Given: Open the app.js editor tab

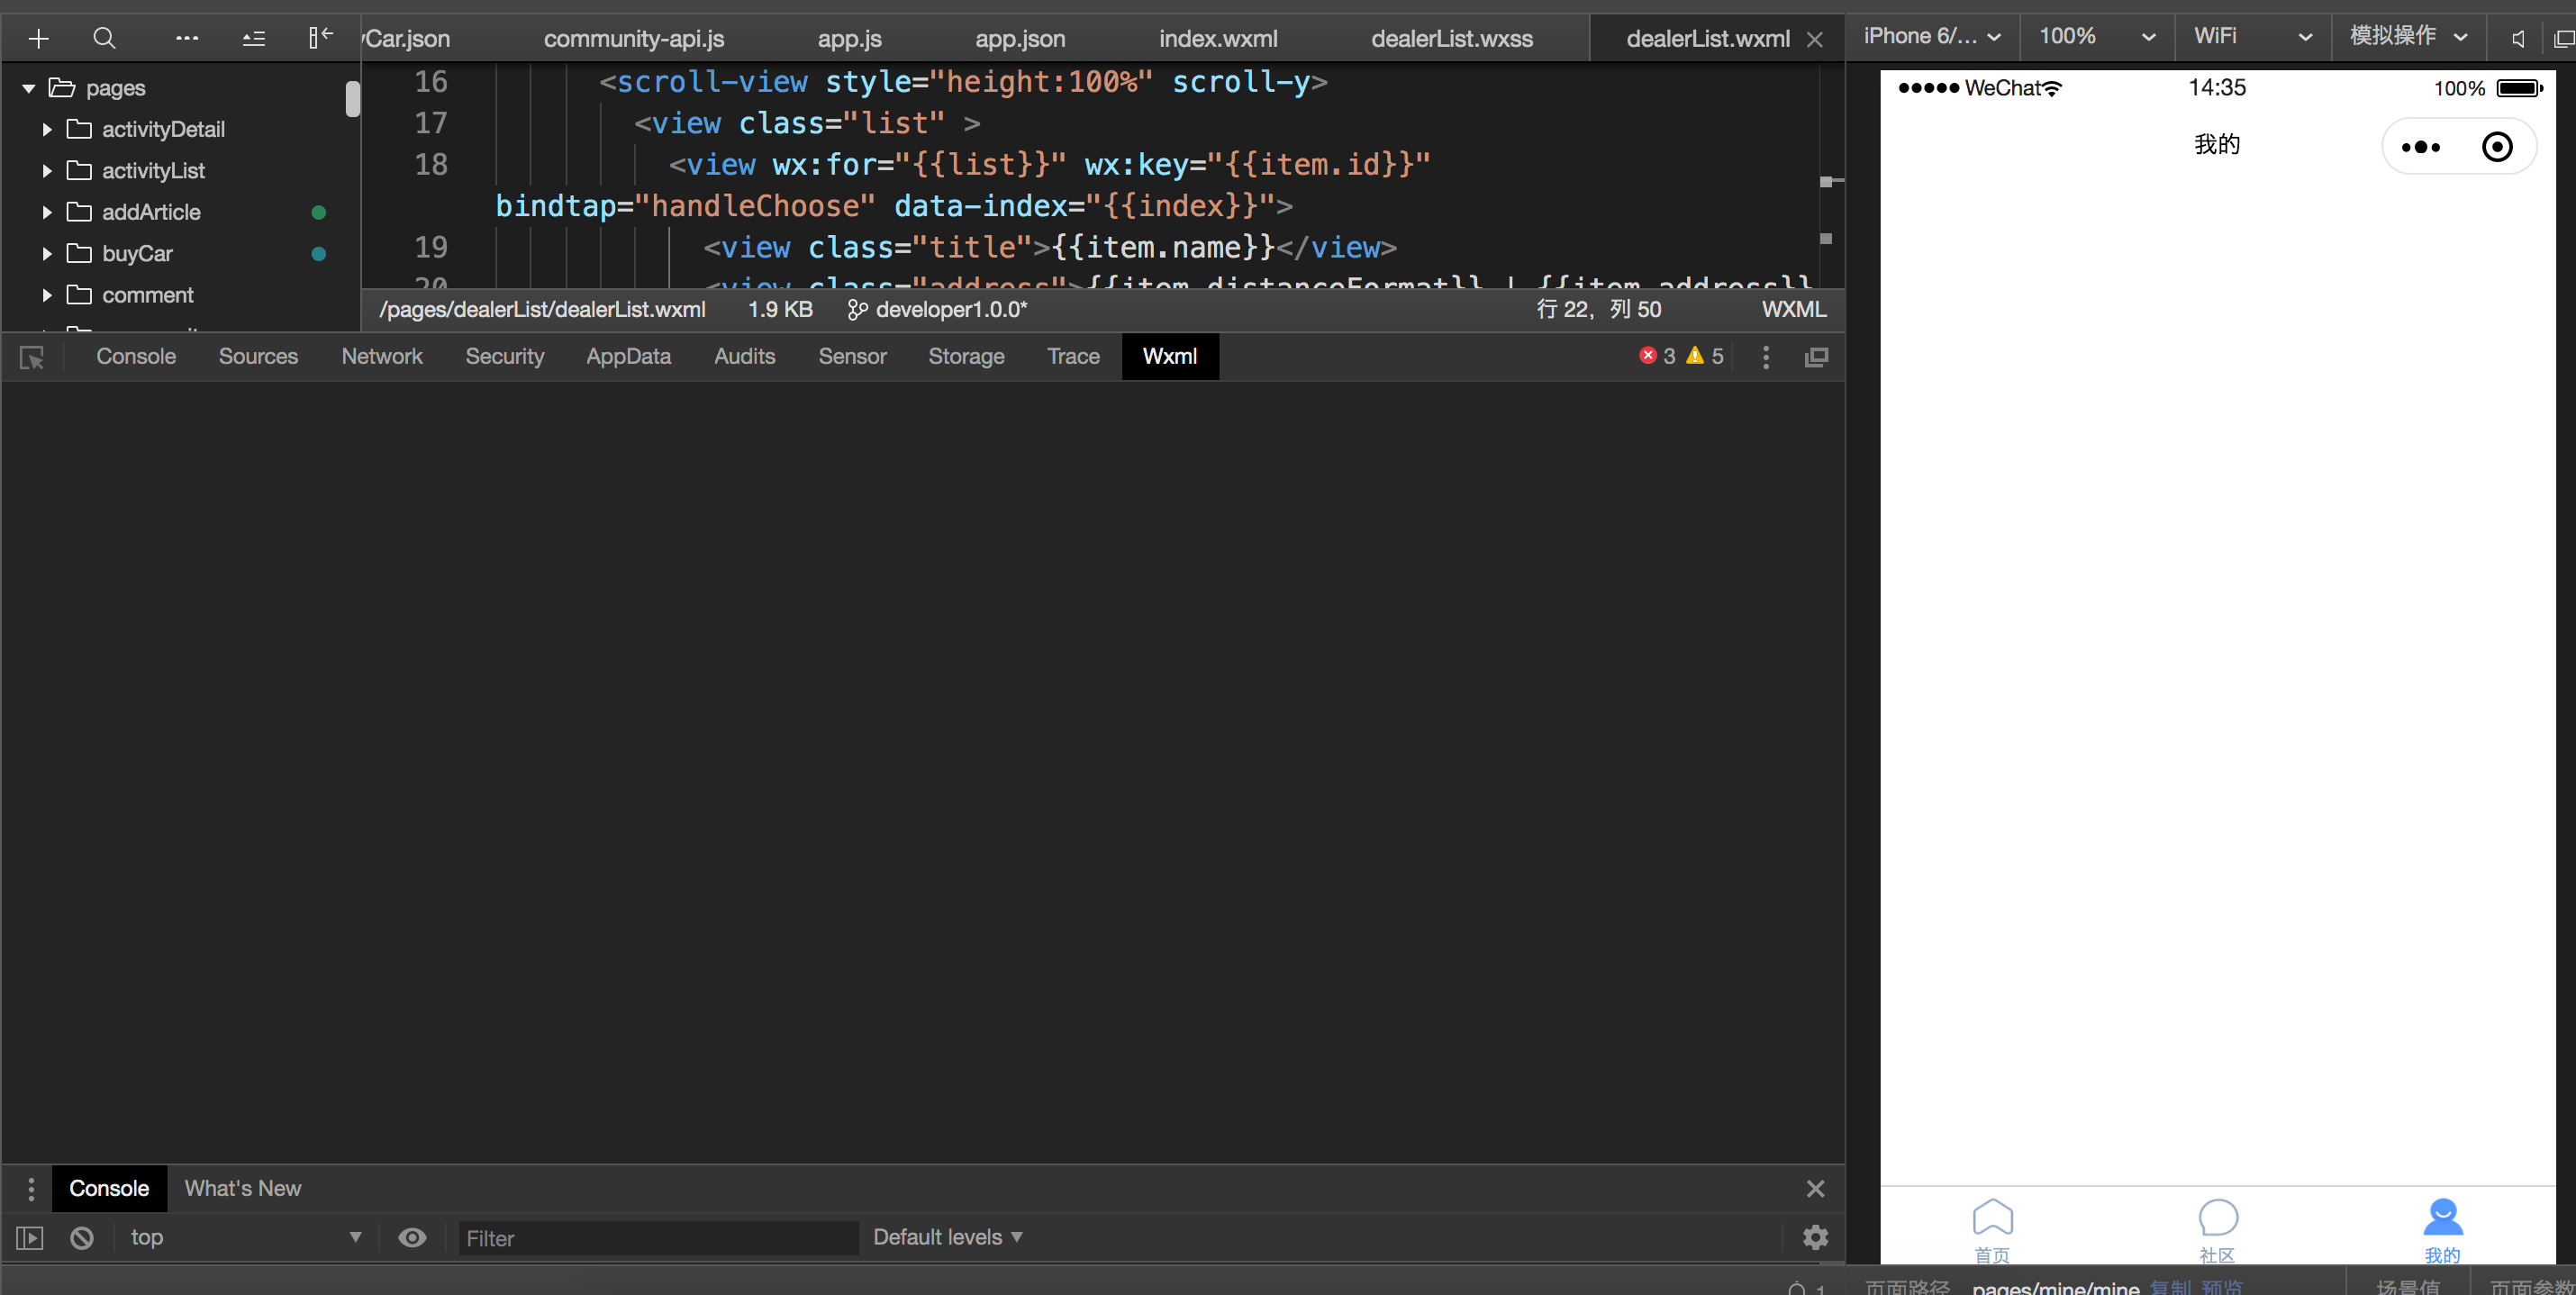Looking at the screenshot, I should [x=850, y=39].
